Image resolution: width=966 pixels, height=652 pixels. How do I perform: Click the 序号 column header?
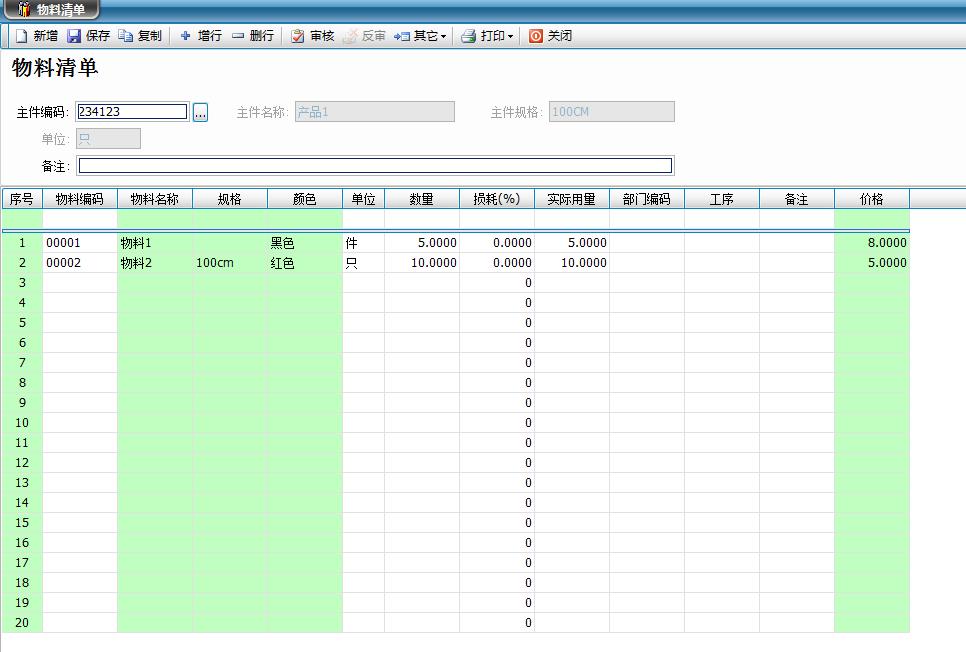22,199
